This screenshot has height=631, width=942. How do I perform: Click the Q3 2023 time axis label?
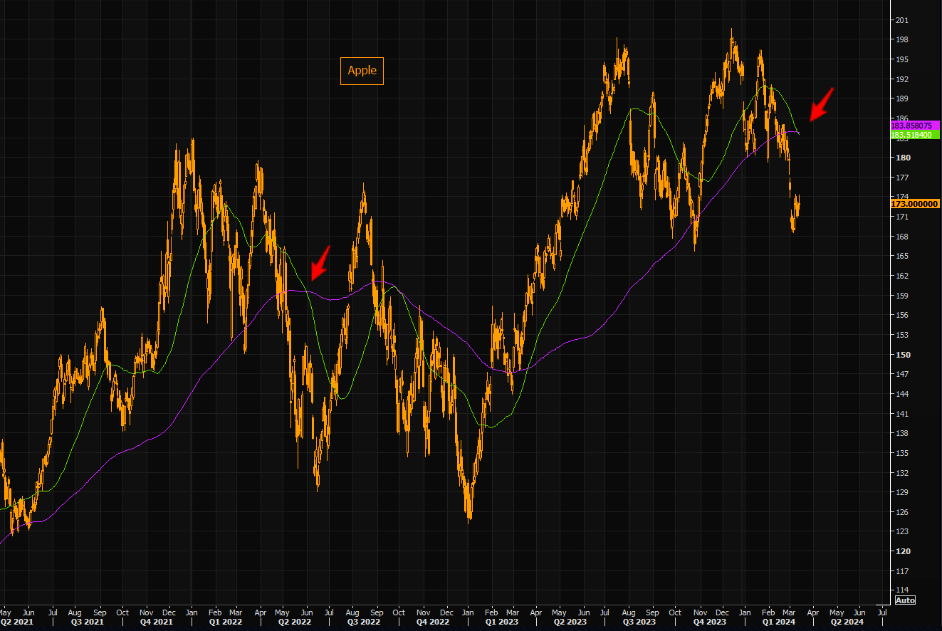point(638,621)
